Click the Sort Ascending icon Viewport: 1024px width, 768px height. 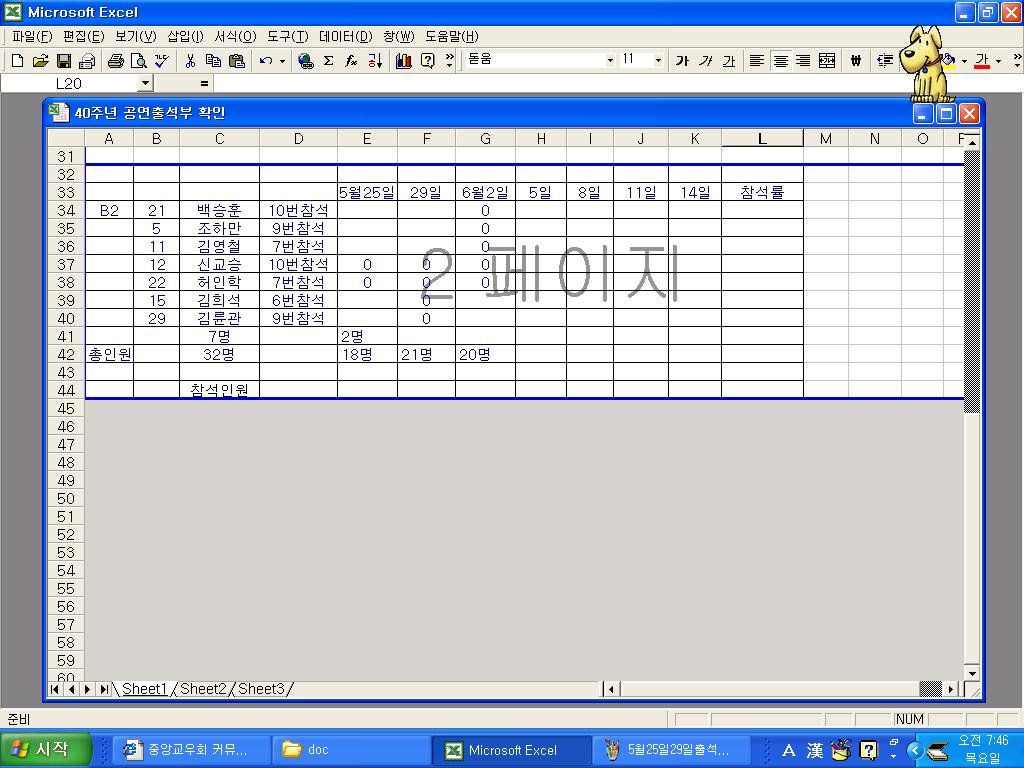tap(375, 61)
